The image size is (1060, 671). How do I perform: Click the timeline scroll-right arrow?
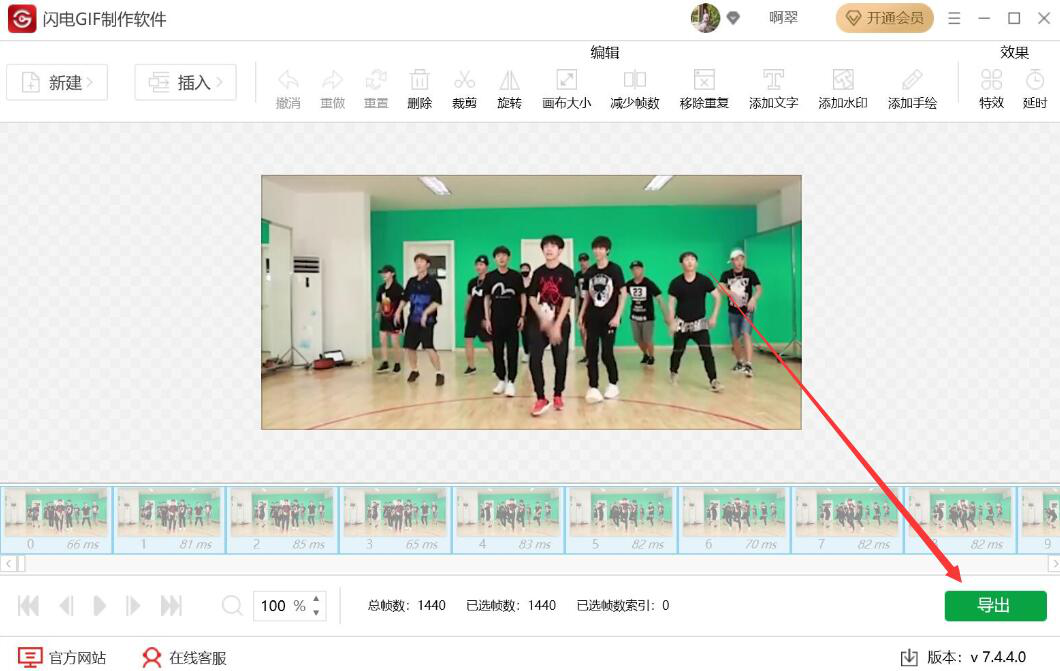pyautogui.click(x=1053, y=563)
